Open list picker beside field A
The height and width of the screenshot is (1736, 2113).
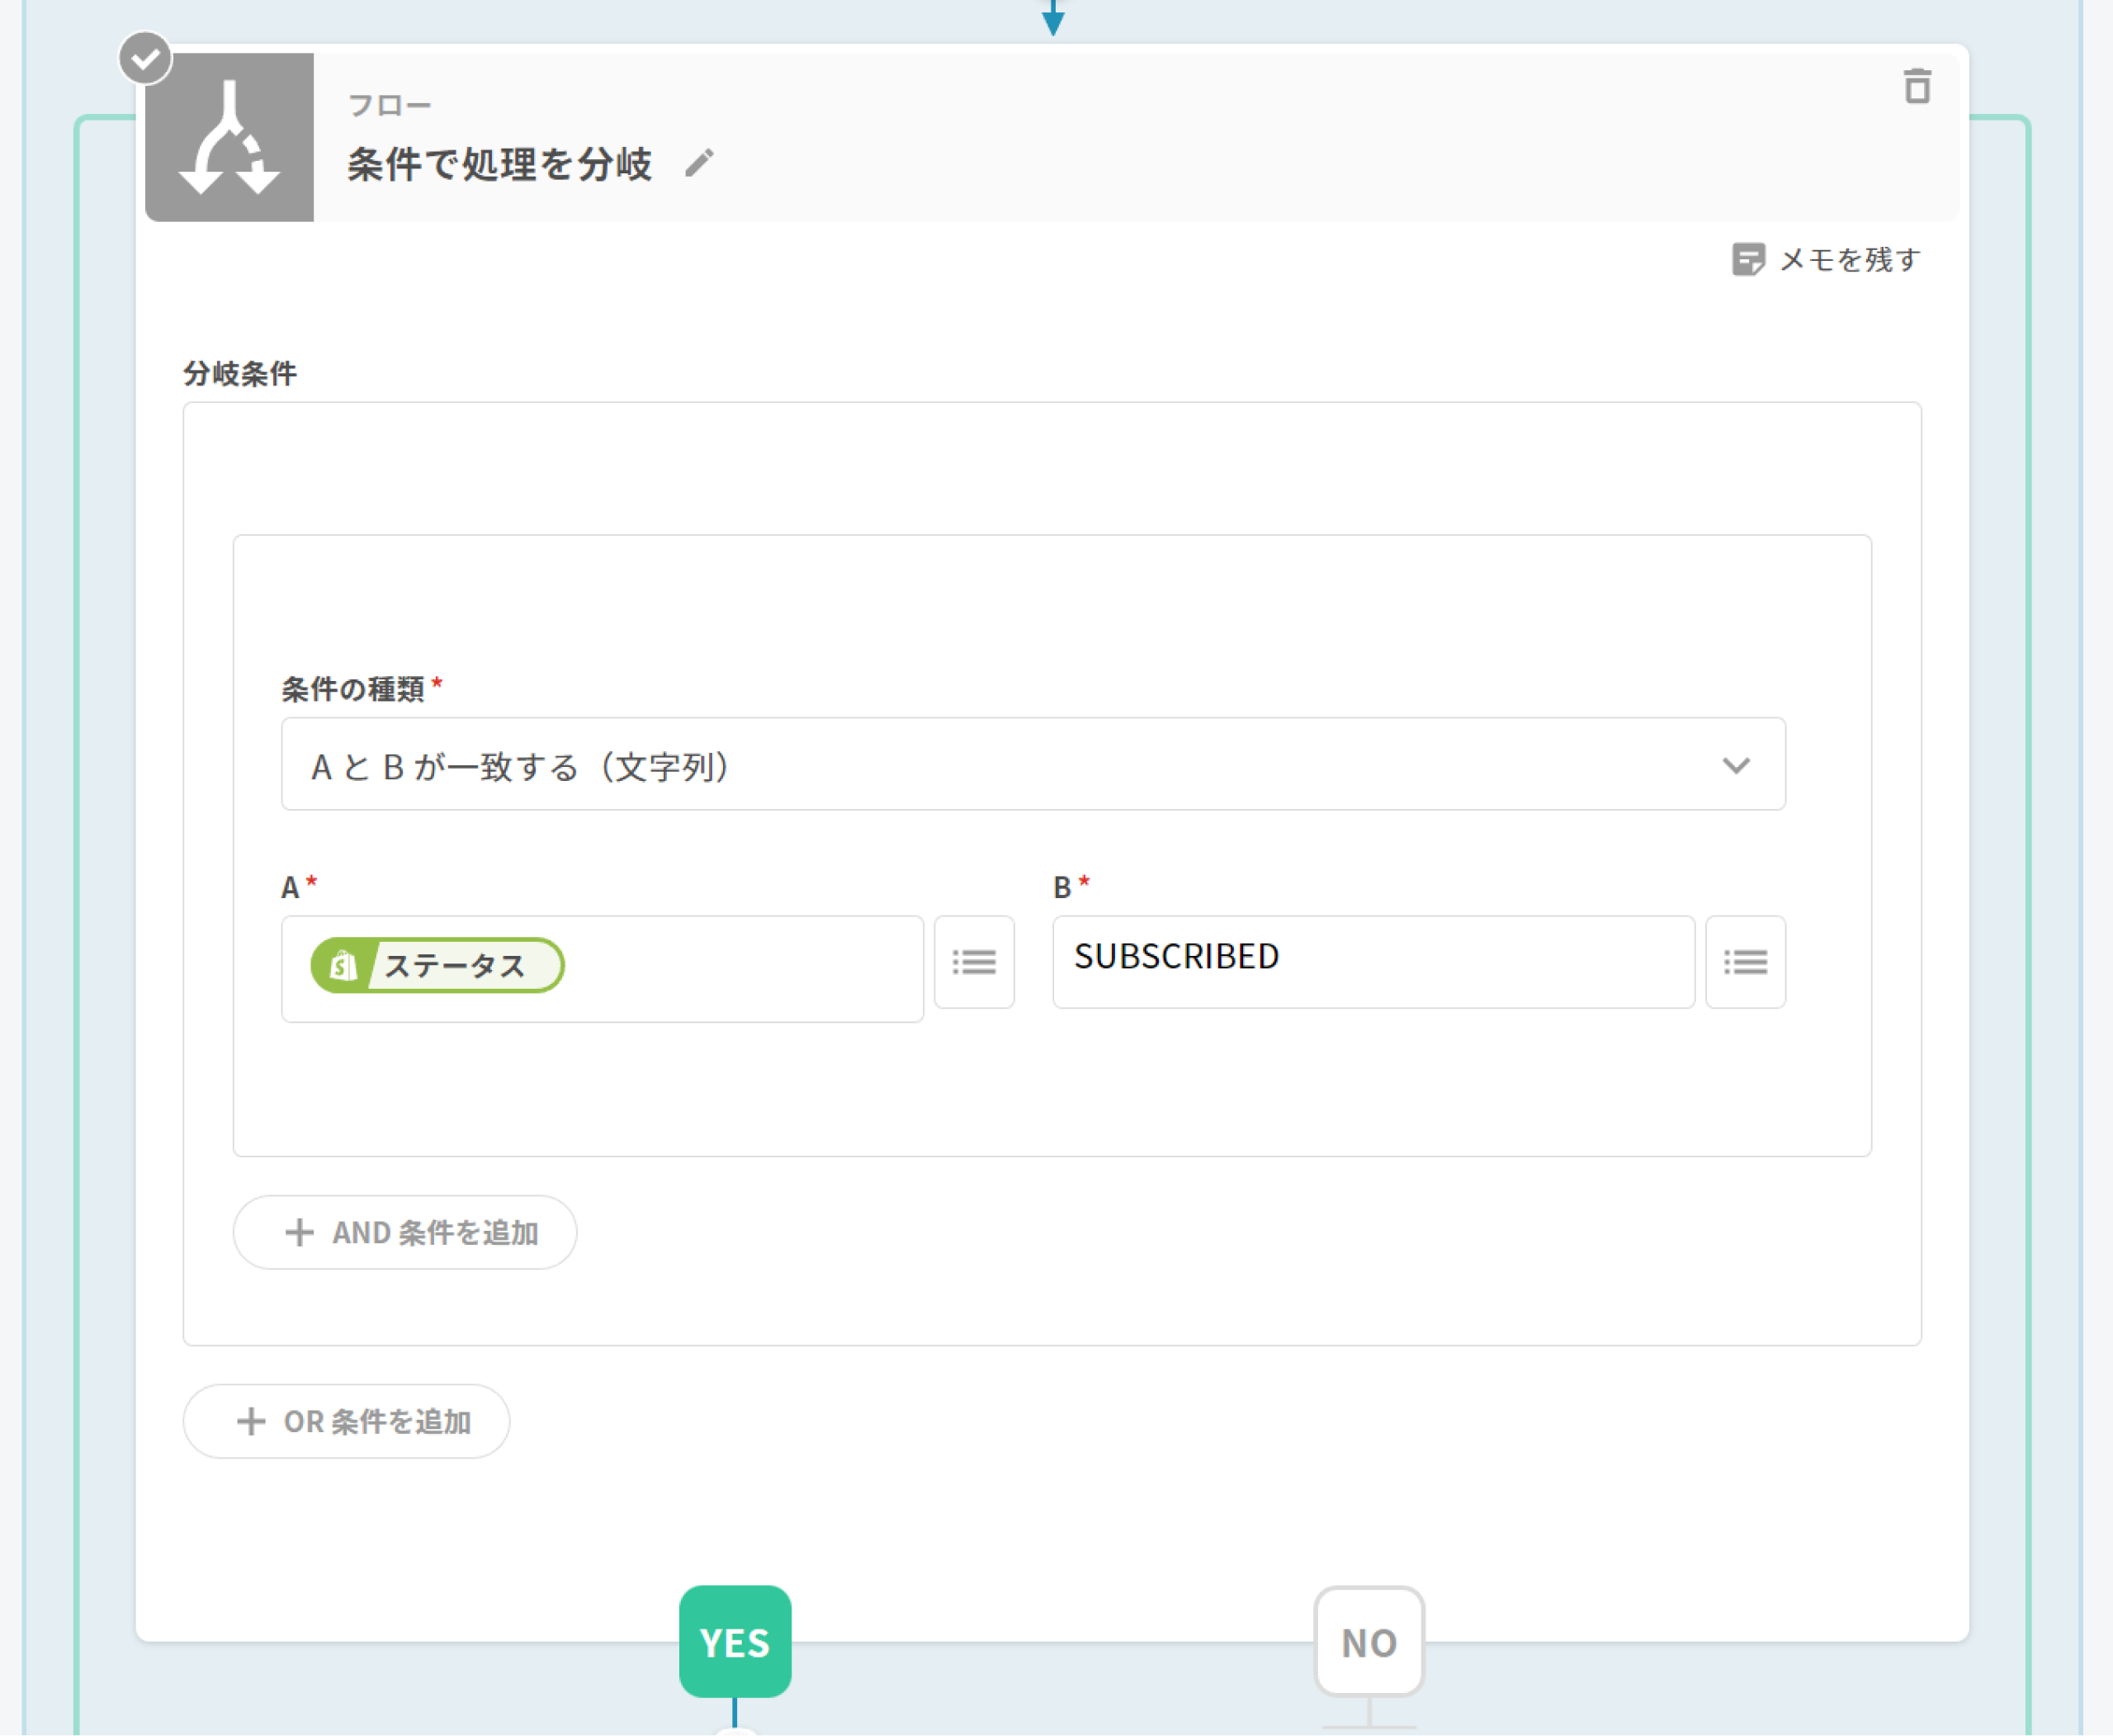tap(974, 962)
